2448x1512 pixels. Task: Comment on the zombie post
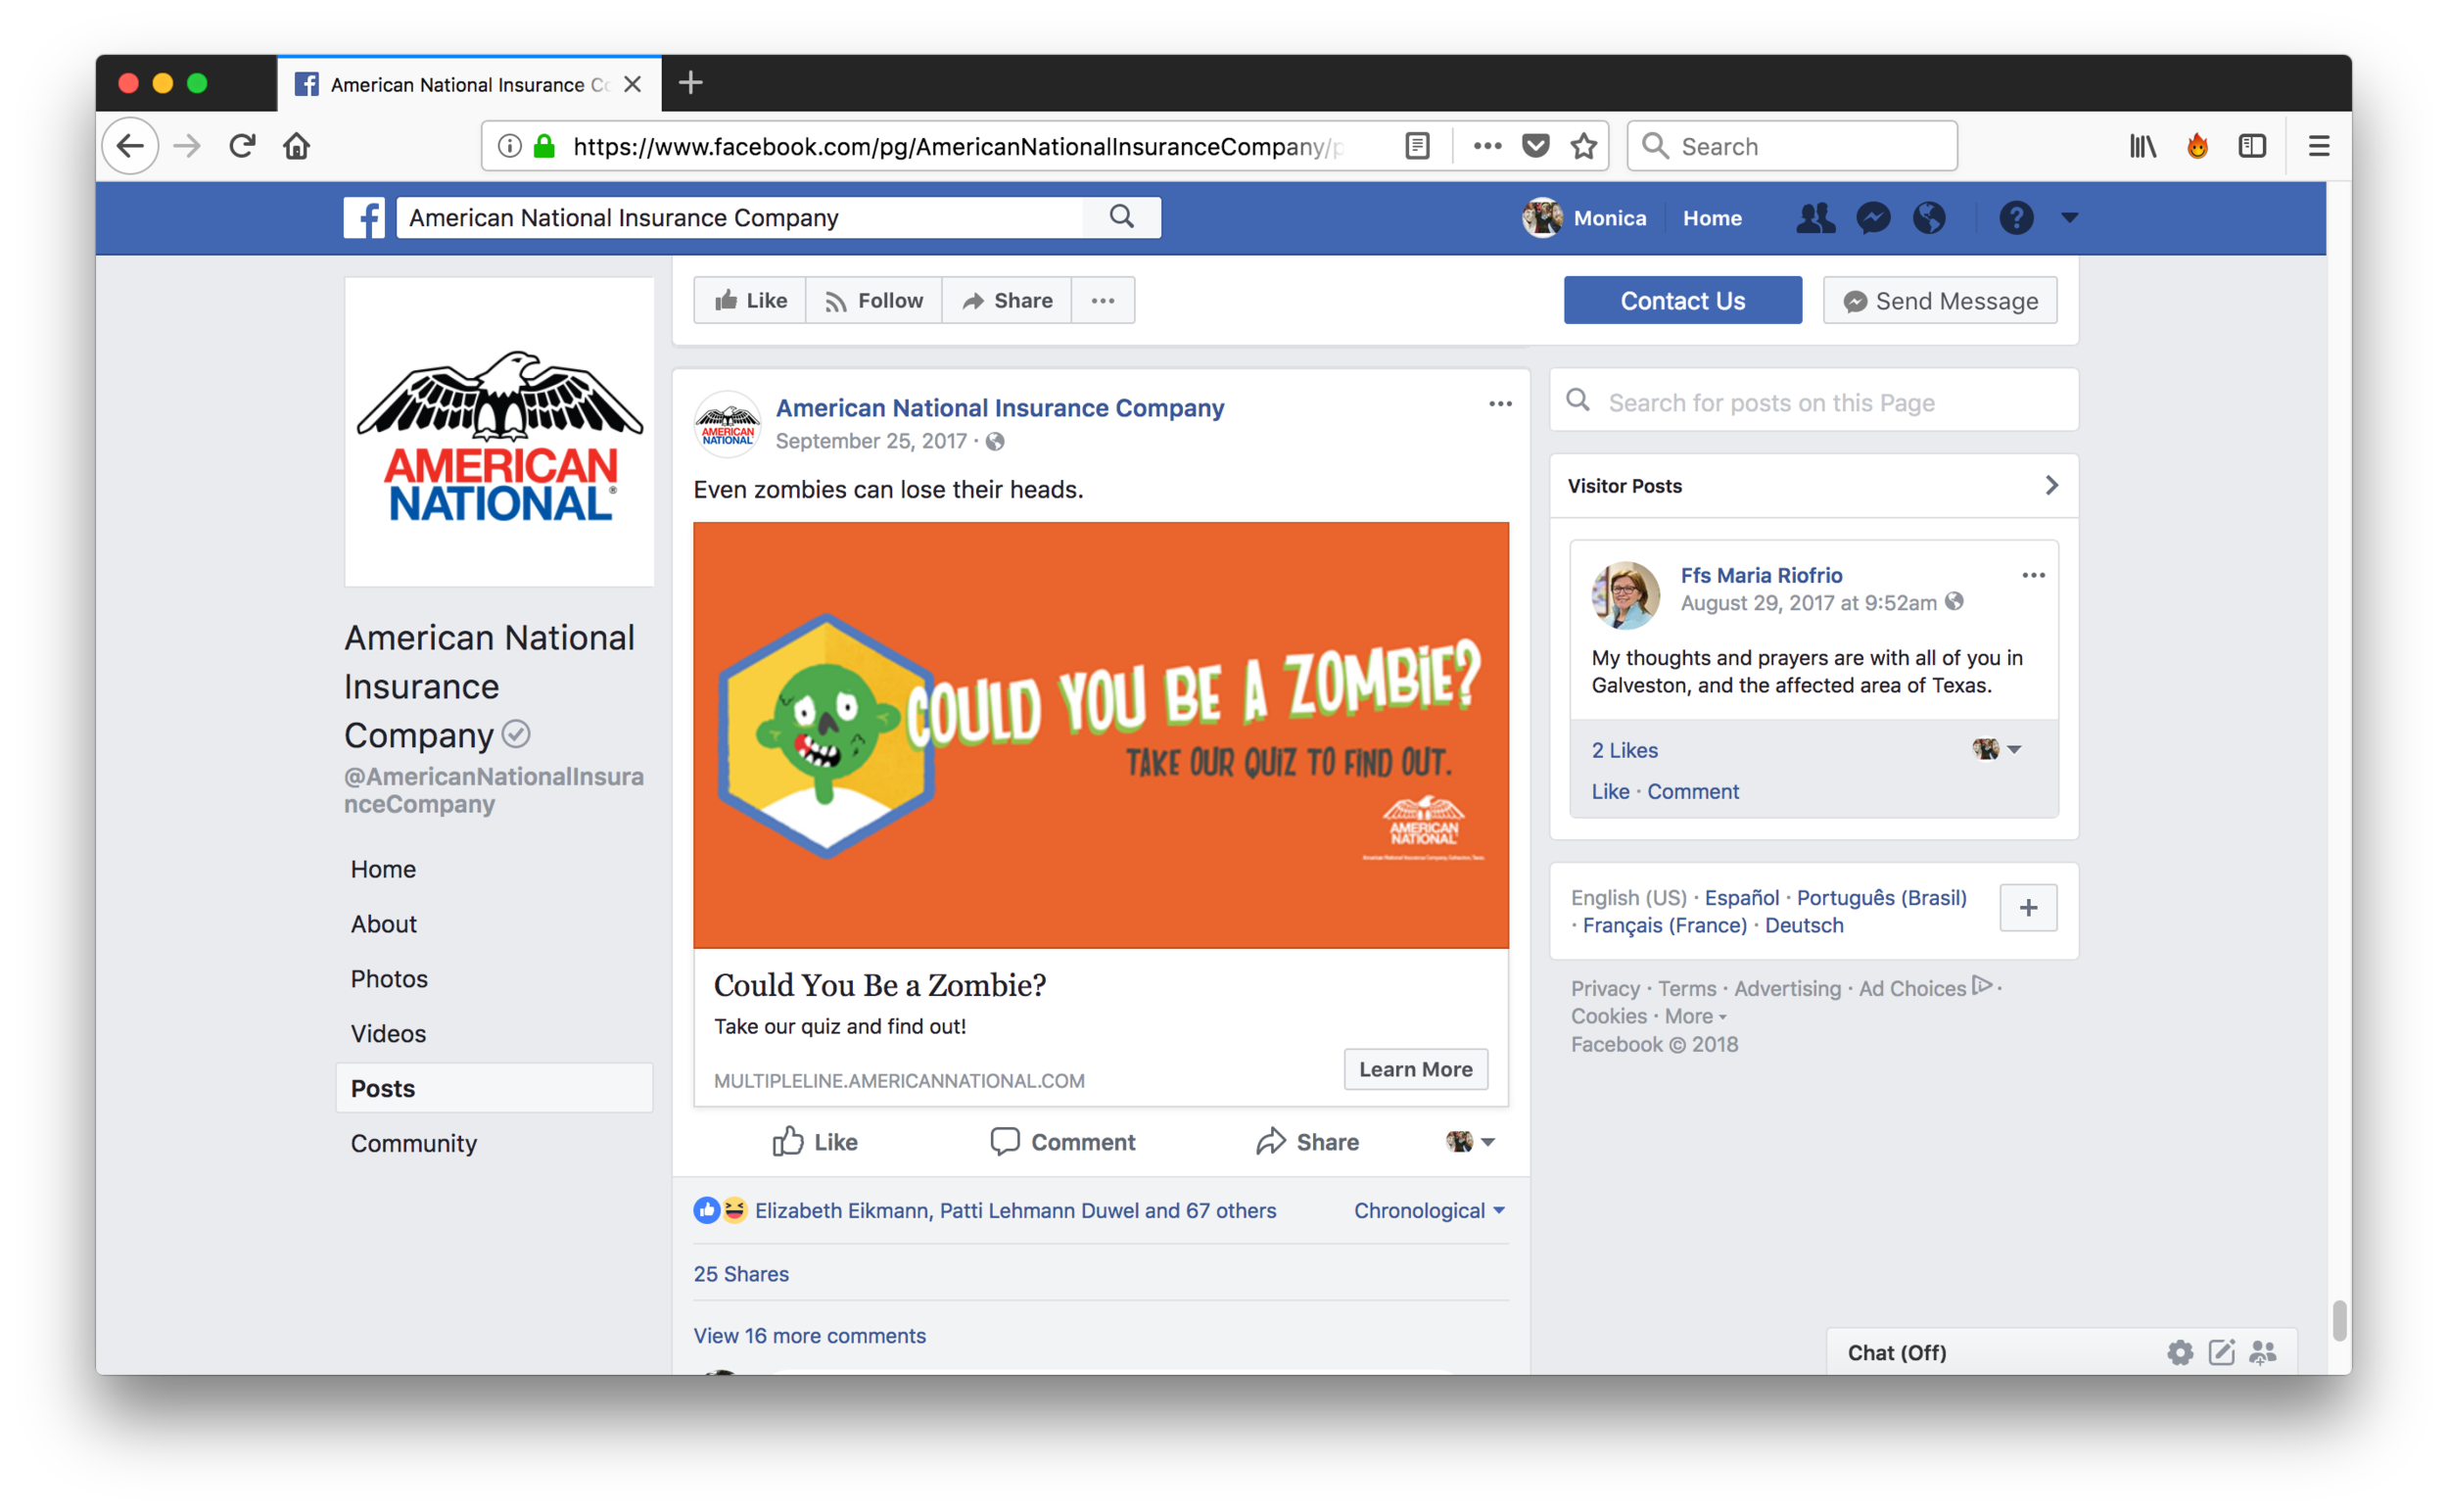[x=1062, y=1141]
